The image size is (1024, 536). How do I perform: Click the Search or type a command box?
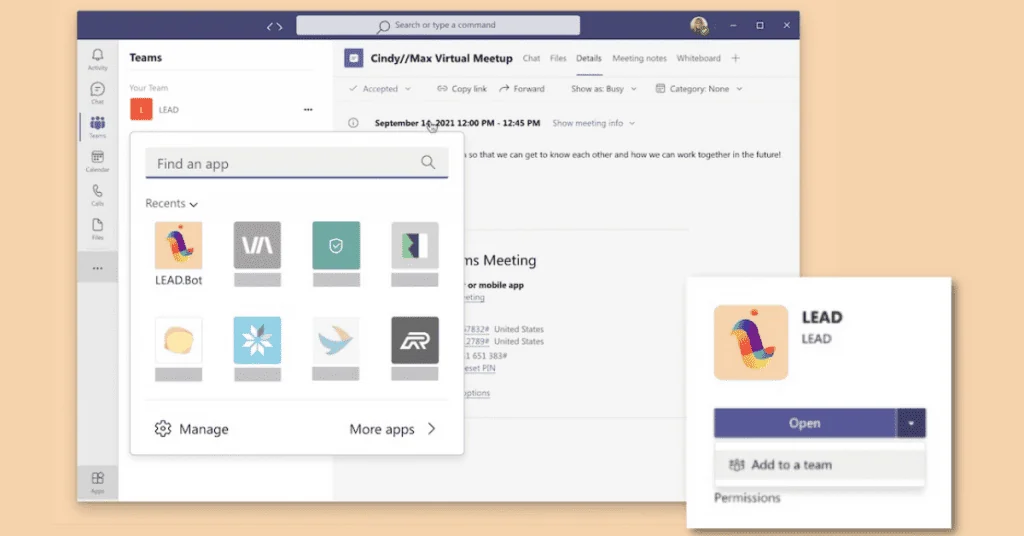[438, 25]
